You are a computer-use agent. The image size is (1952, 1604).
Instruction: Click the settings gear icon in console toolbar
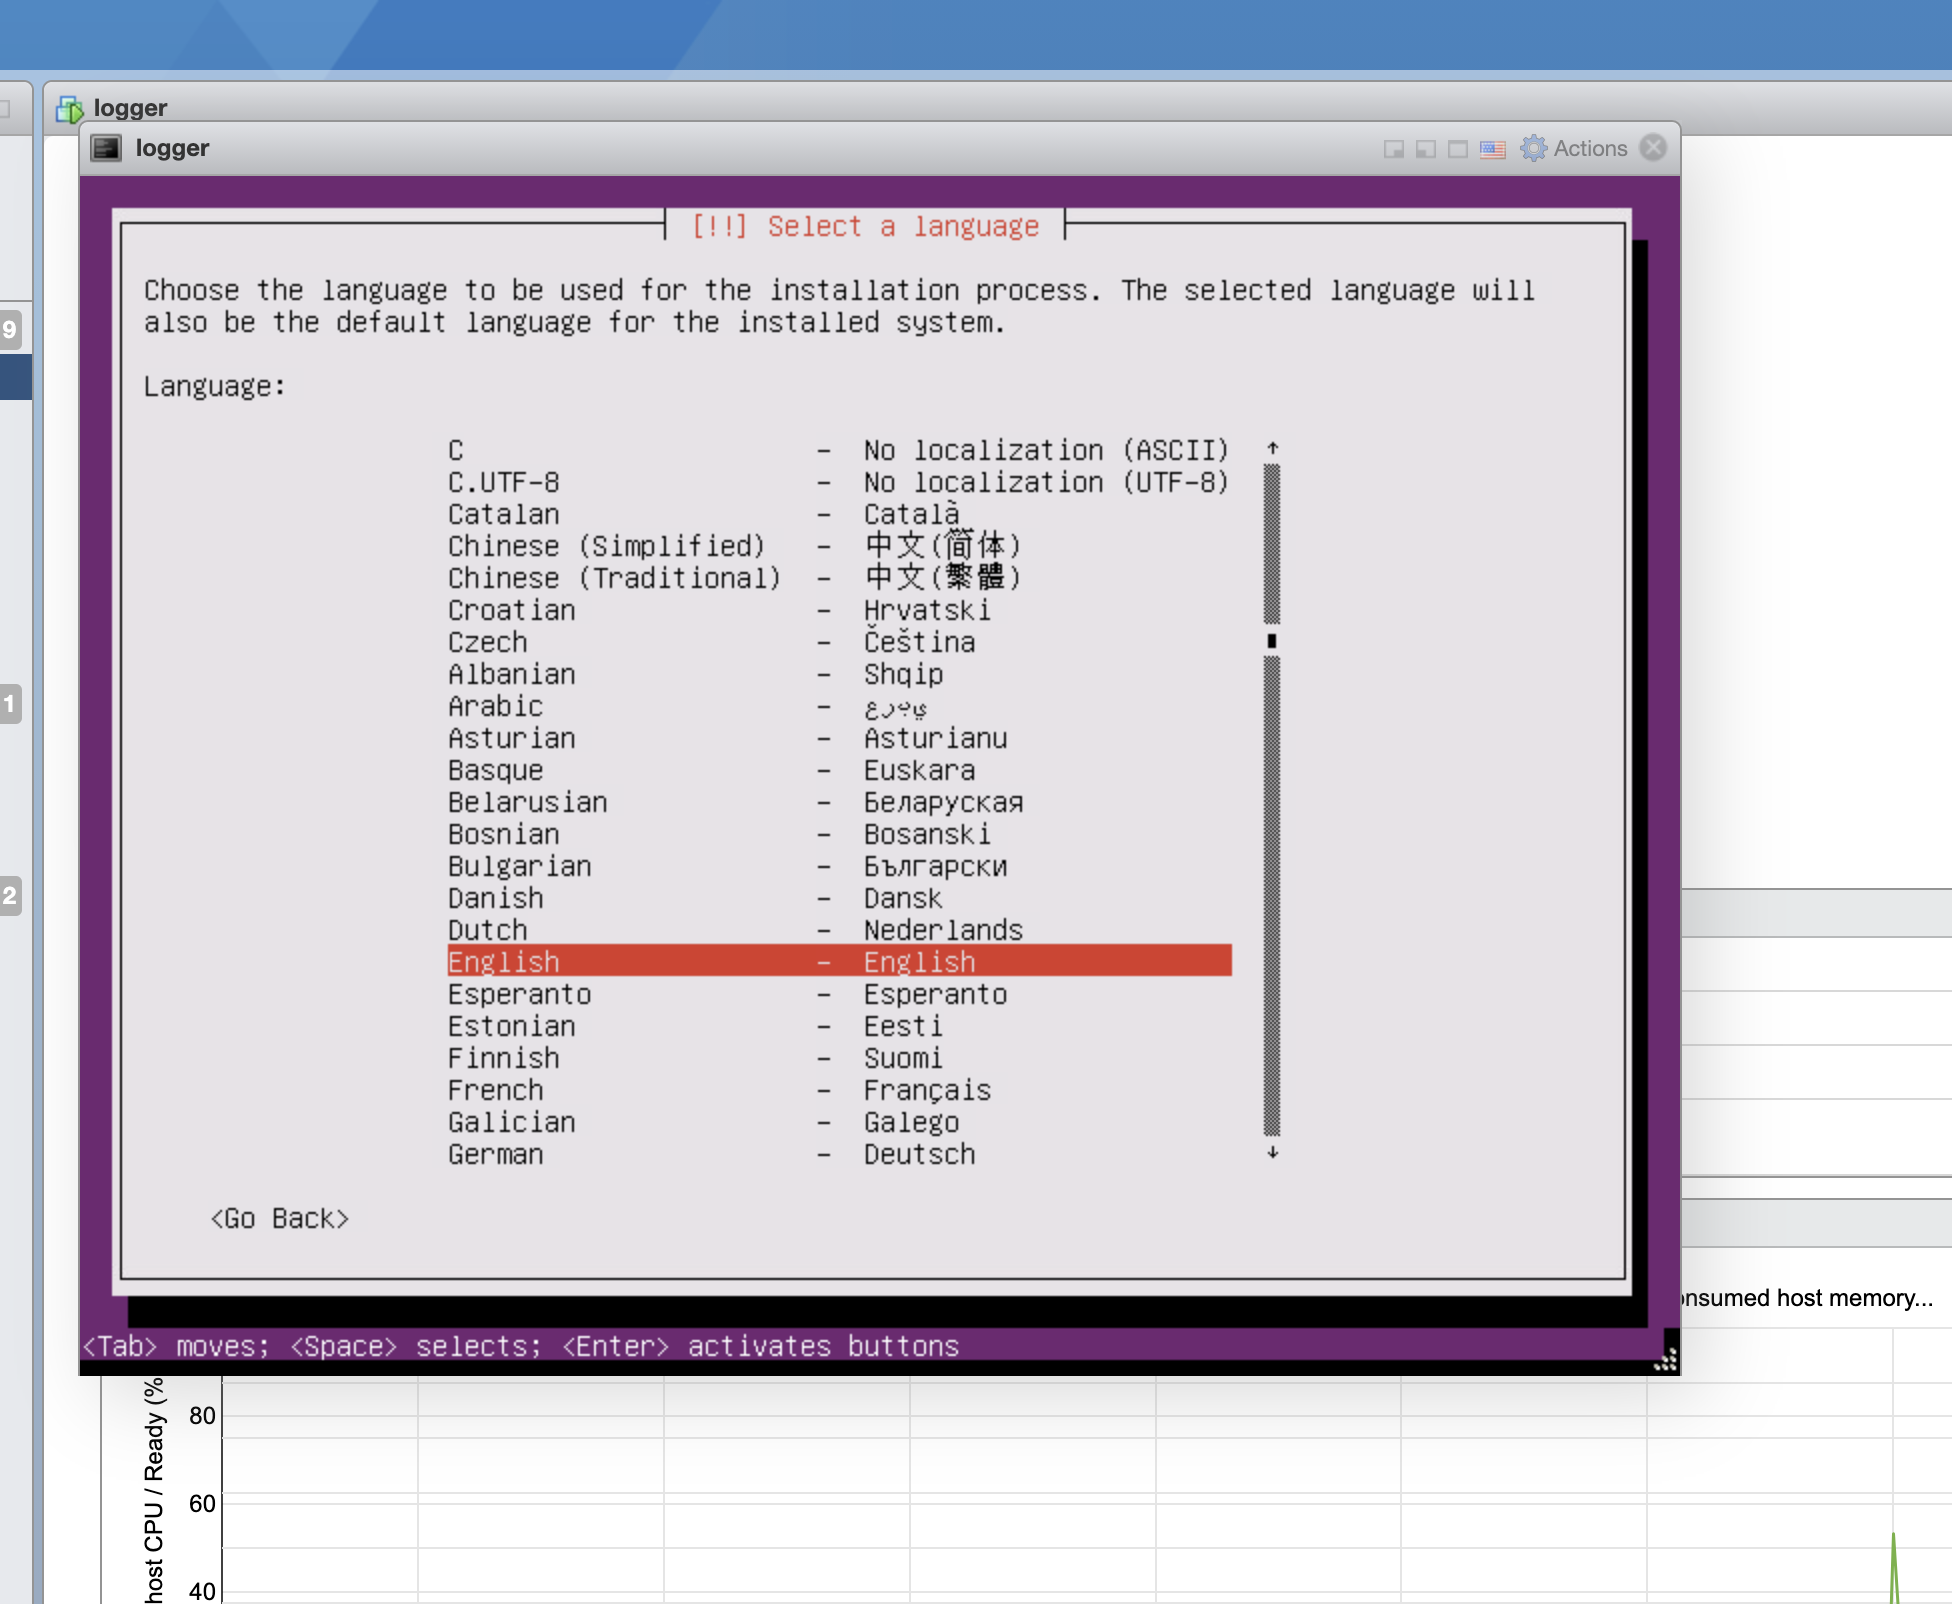click(x=1533, y=148)
